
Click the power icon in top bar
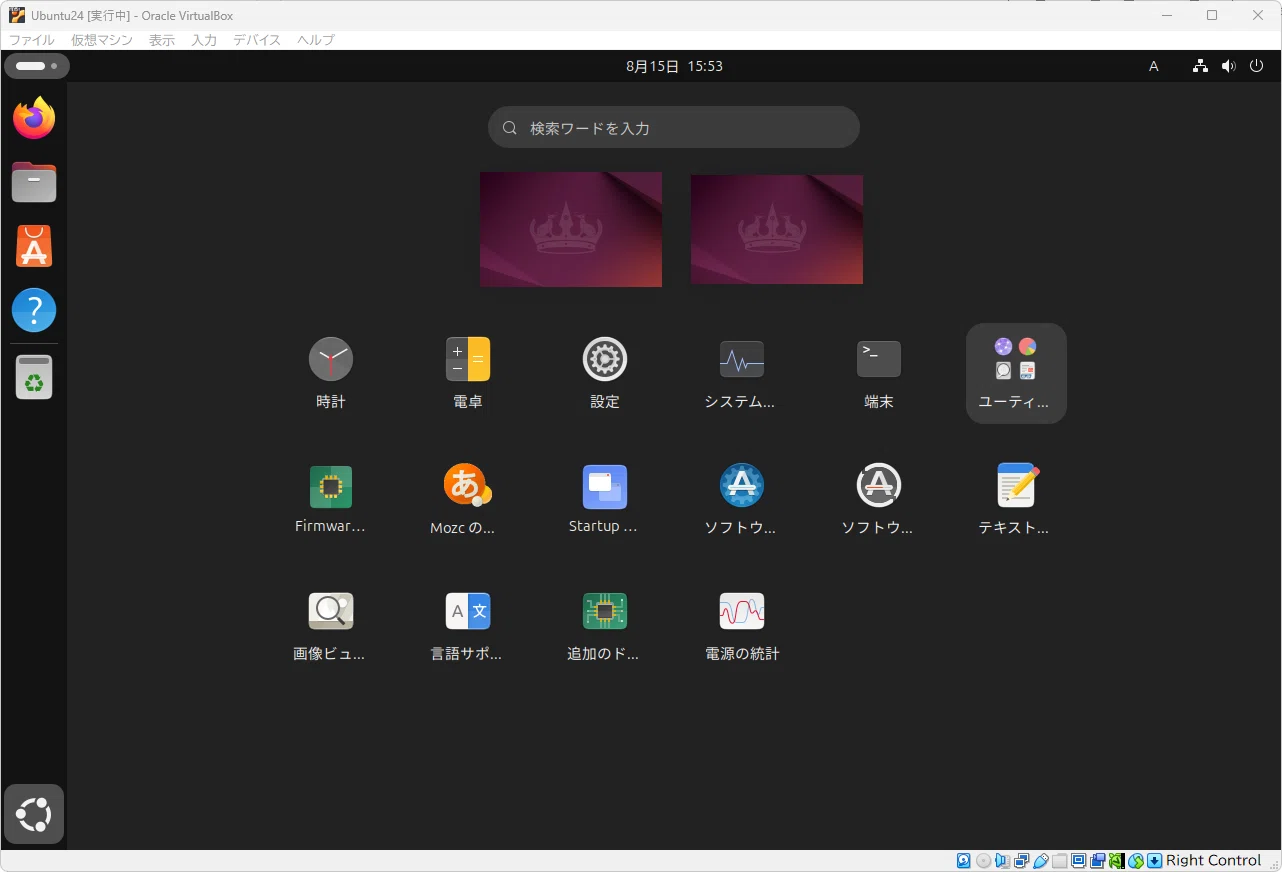[1257, 66]
